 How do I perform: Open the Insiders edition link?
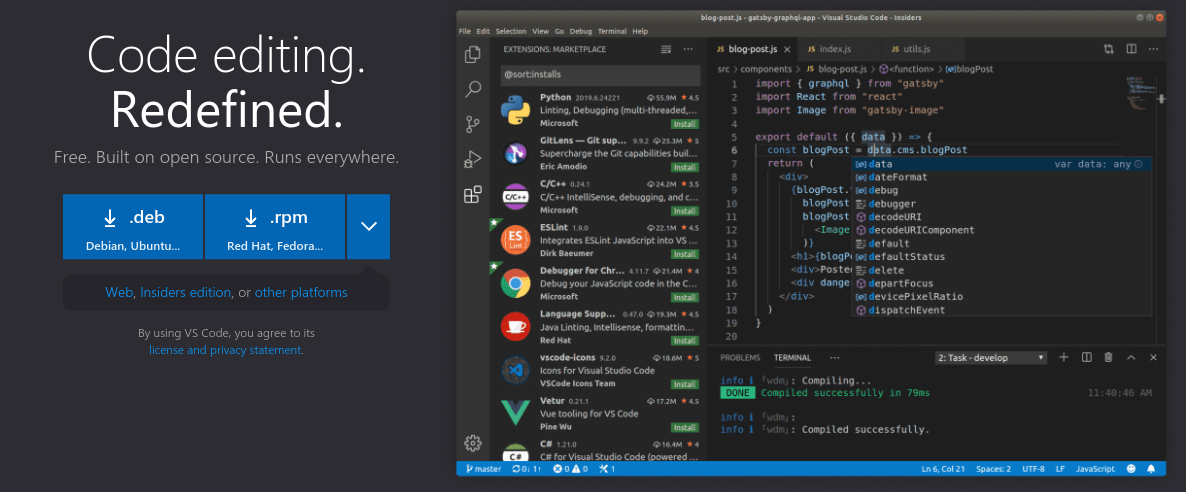tap(186, 292)
